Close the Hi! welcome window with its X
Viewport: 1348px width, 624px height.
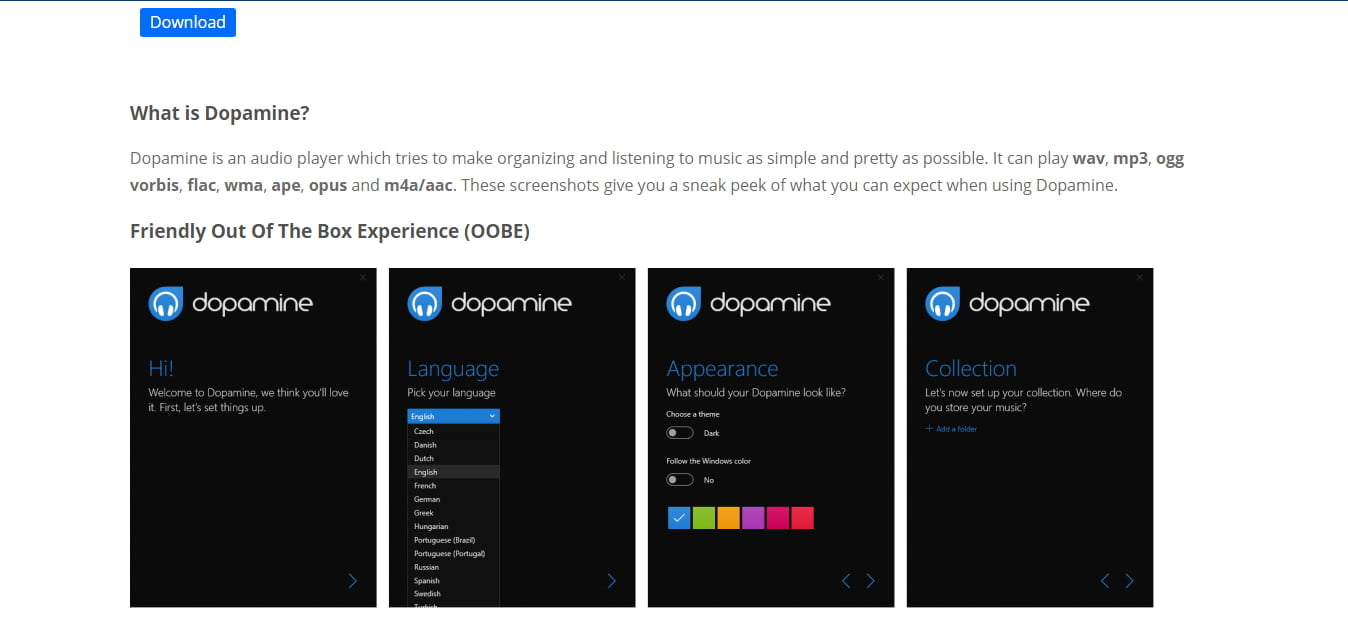pyautogui.click(x=363, y=276)
